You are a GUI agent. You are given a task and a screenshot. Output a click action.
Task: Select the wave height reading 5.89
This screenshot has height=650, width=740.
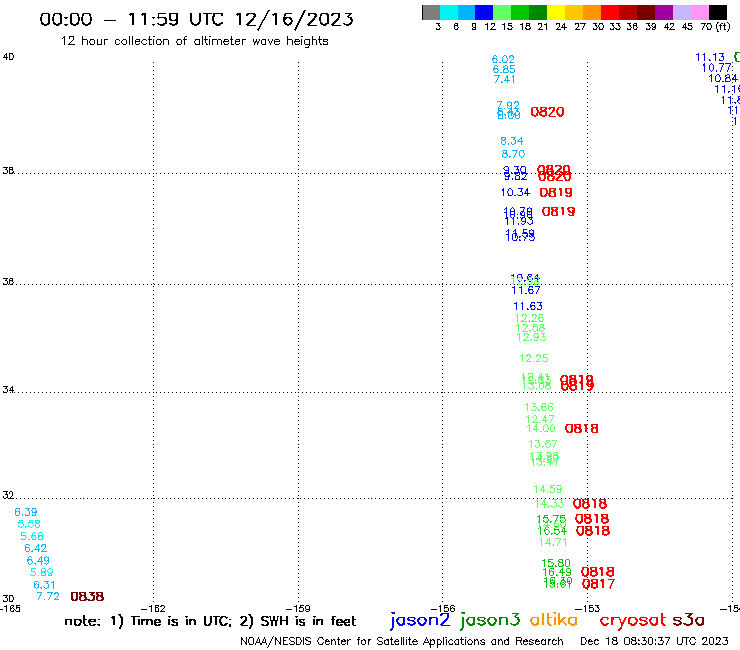pos(42,572)
